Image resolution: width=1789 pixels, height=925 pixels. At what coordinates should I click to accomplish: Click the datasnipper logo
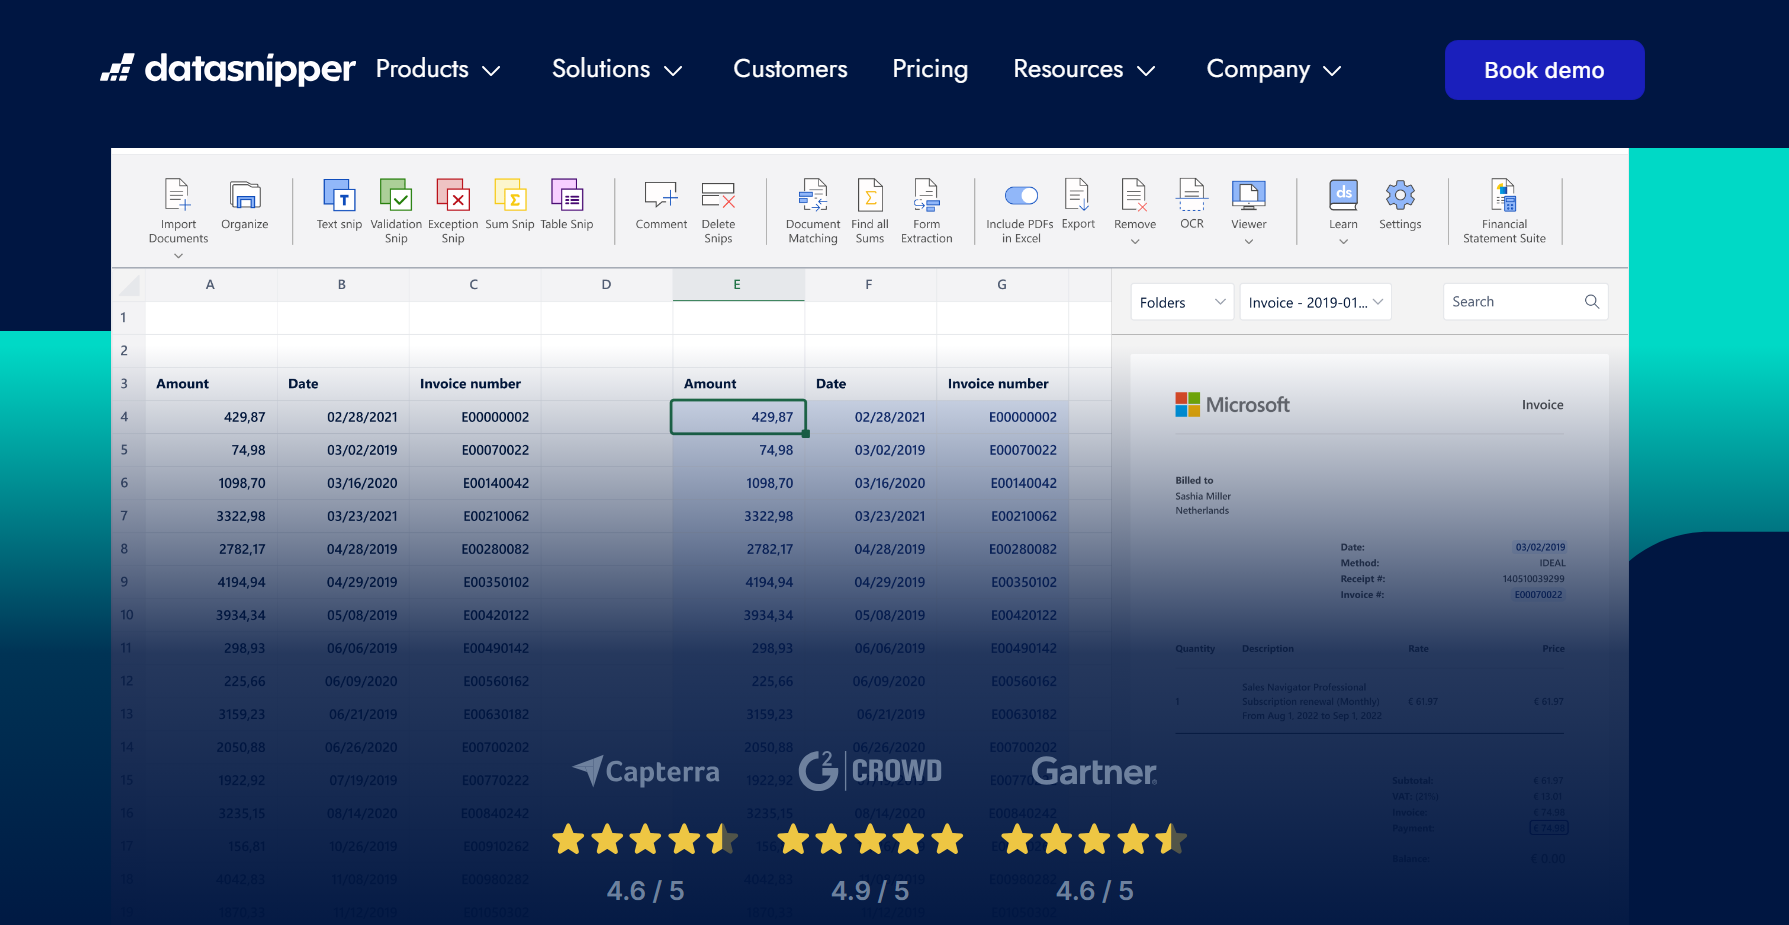click(x=228, y=69)
